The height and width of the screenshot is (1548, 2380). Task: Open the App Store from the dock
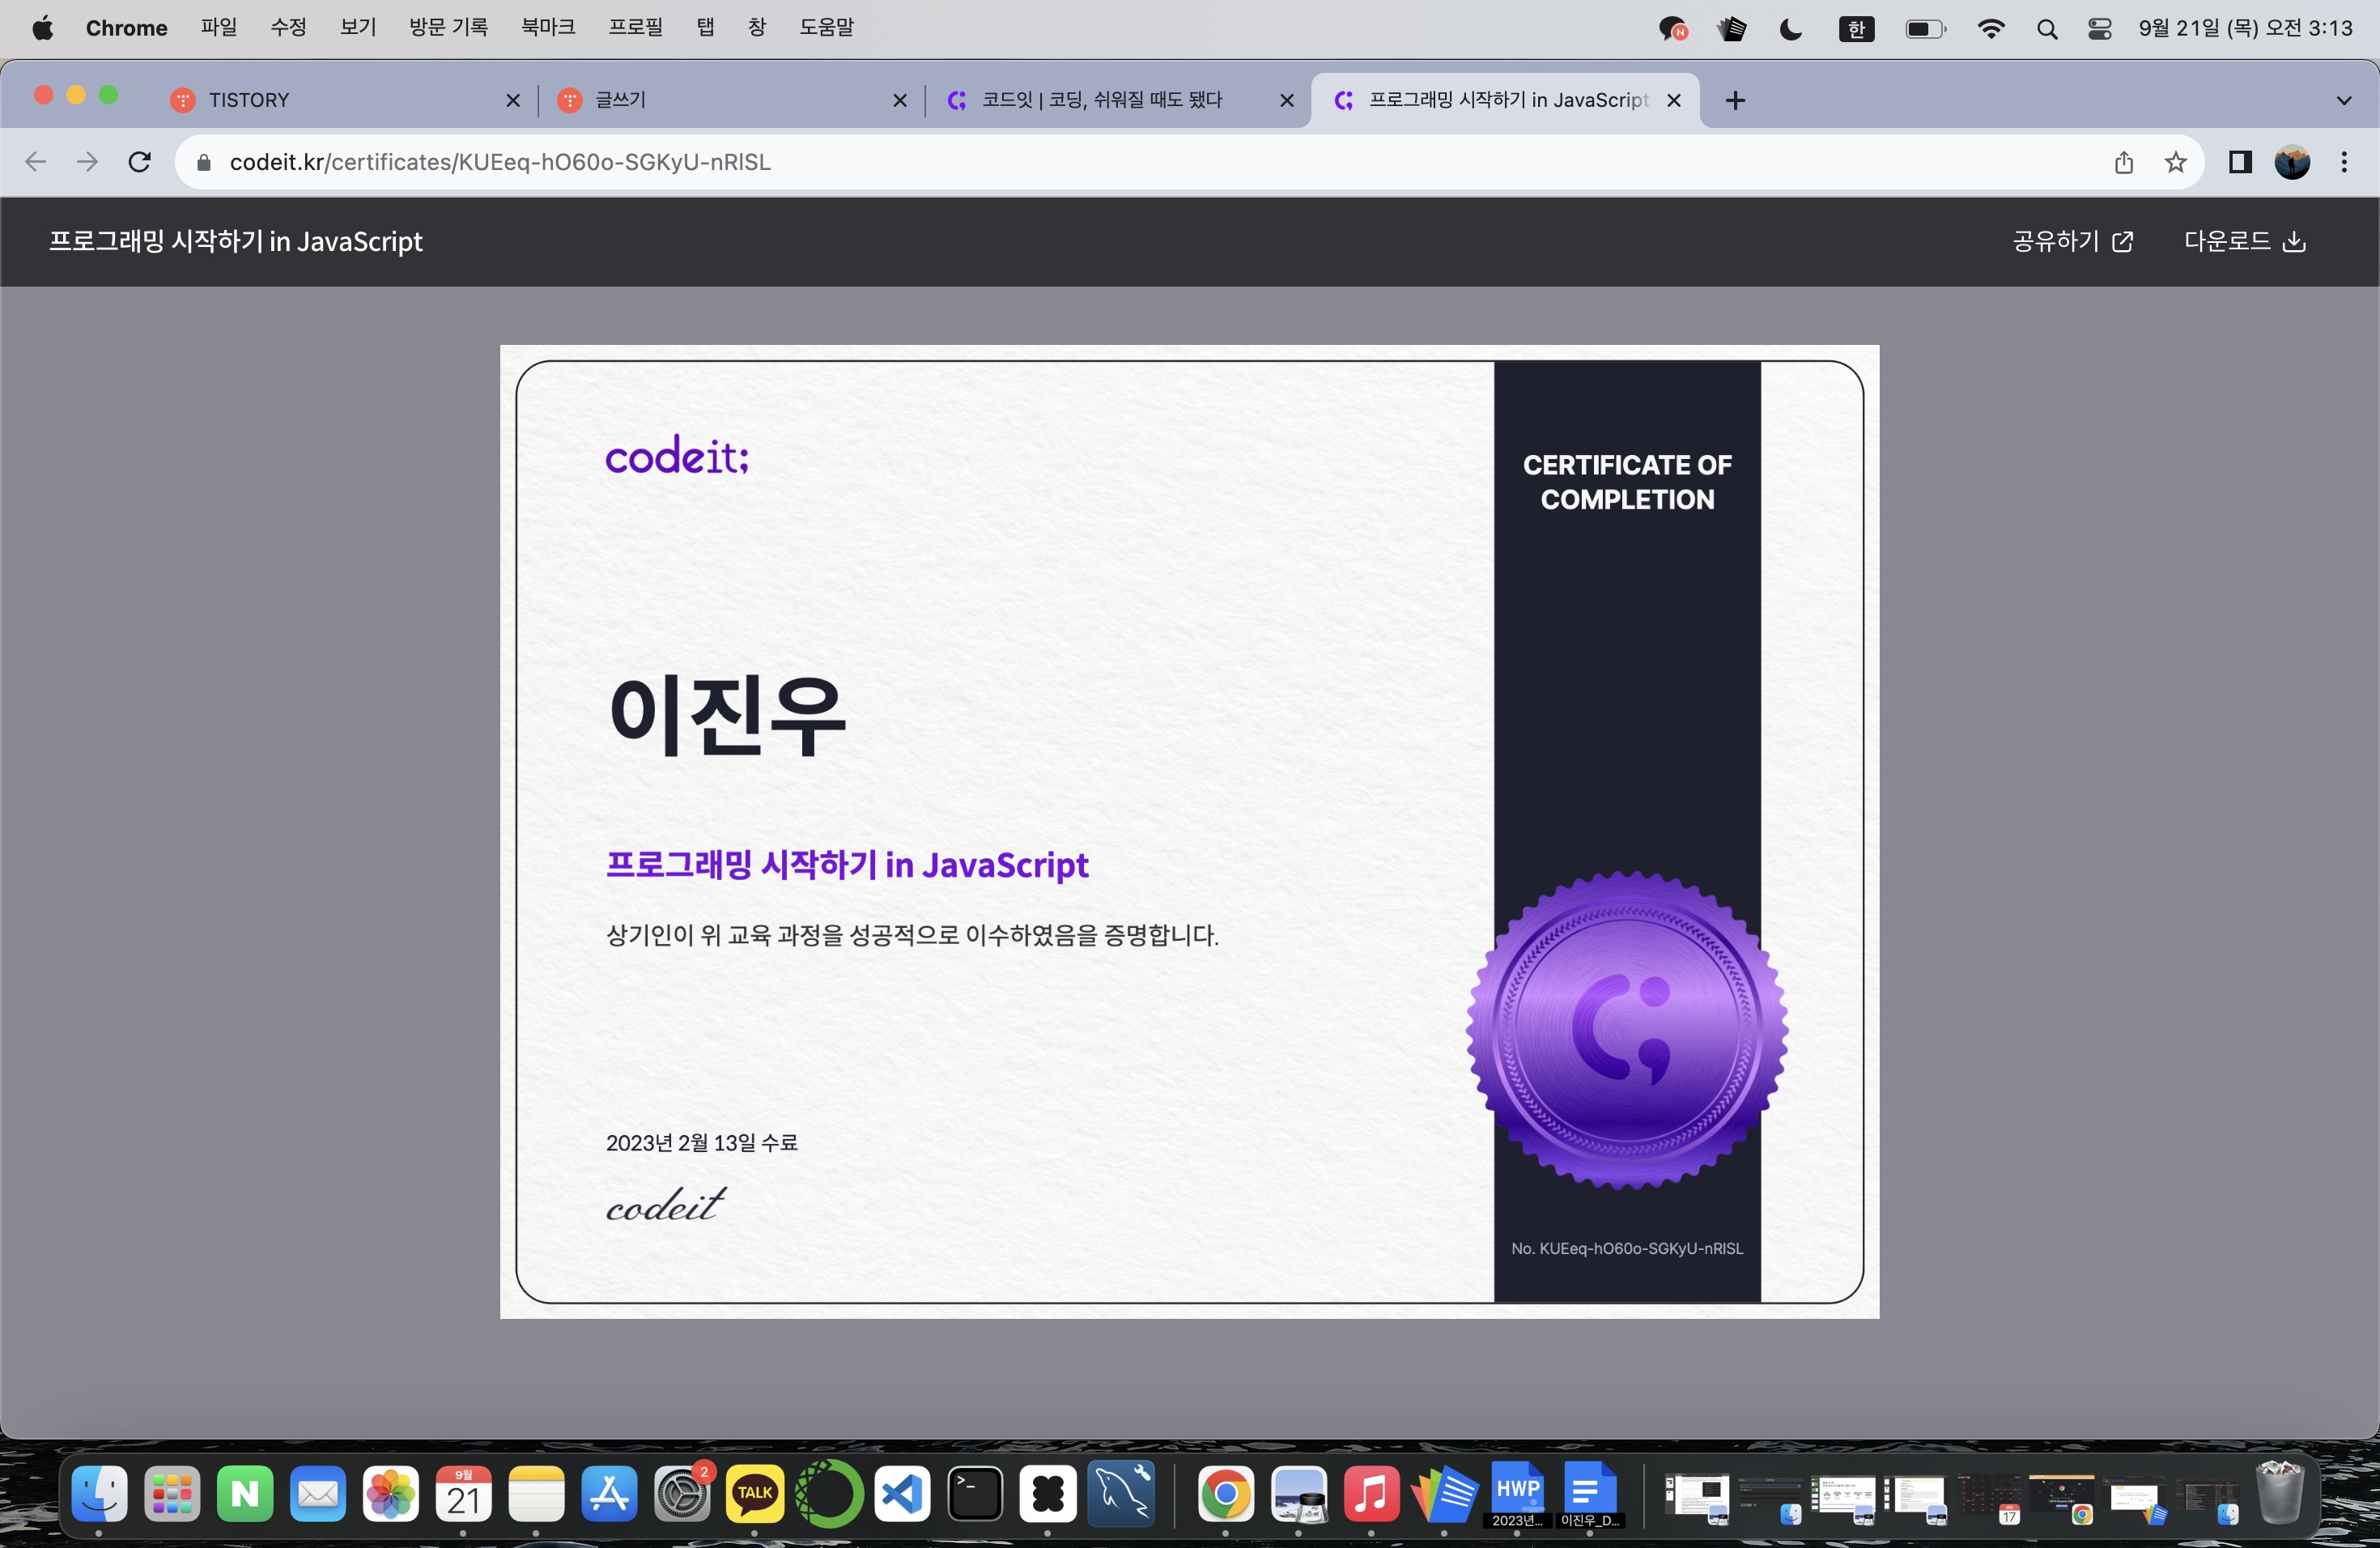pyautogui.click(x=609, y=1494)
